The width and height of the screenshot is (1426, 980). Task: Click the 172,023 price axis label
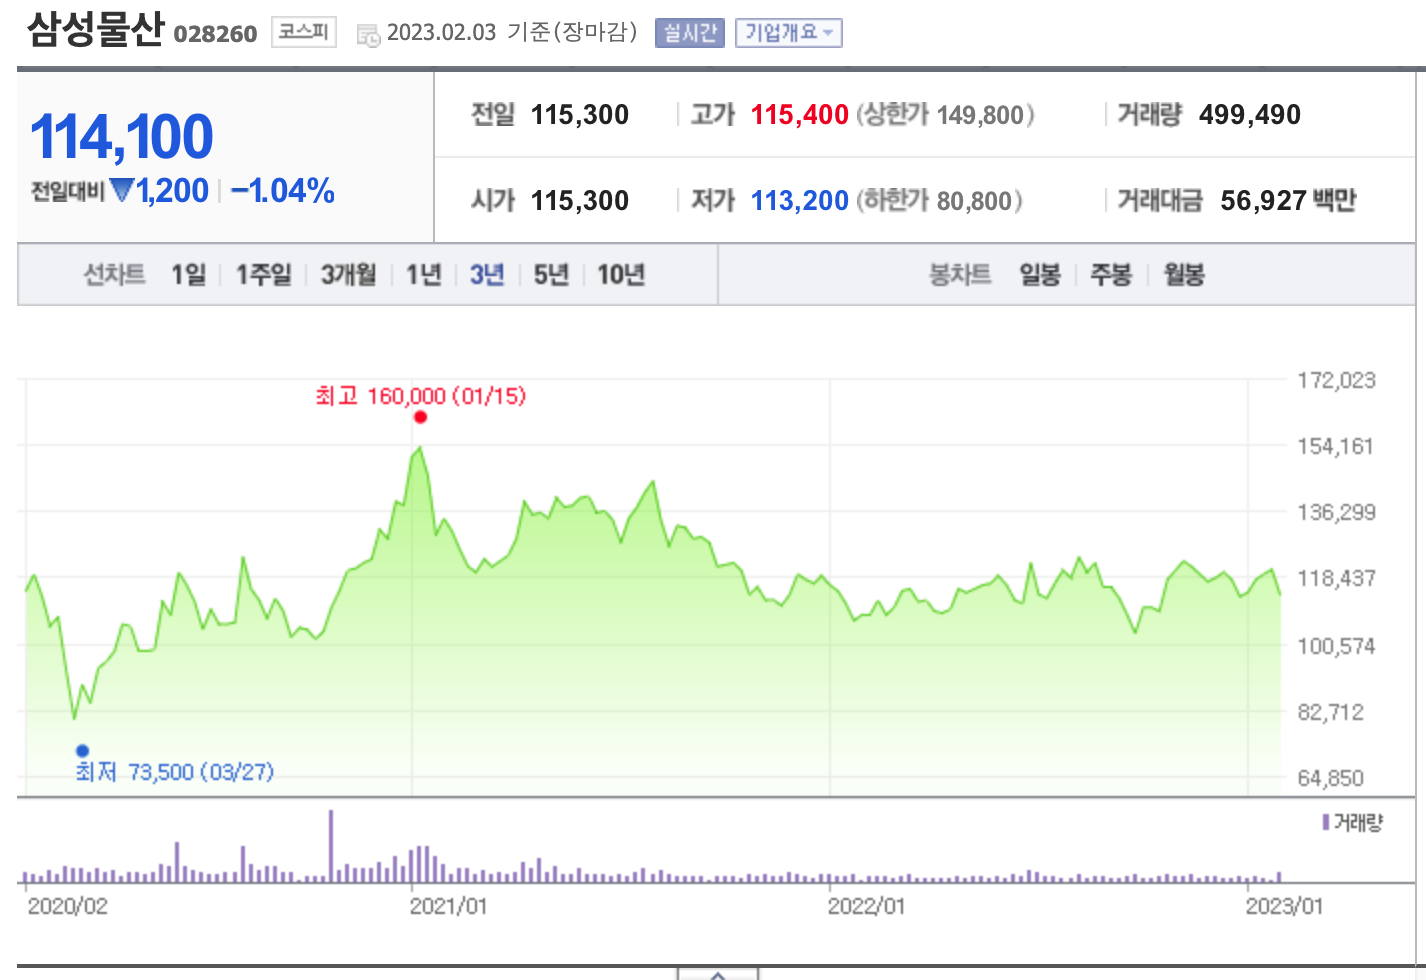pyautogui.click(x=1336, y=380)
